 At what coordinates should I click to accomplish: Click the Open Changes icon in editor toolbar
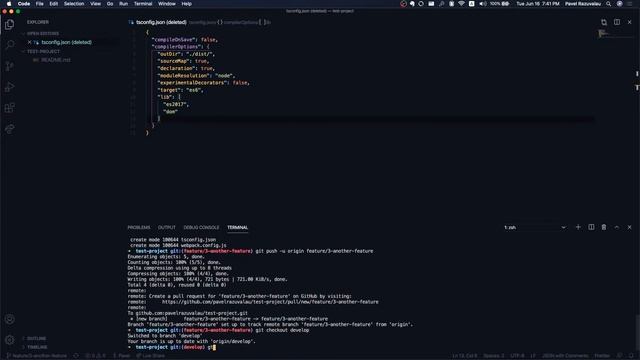(604, 22)
